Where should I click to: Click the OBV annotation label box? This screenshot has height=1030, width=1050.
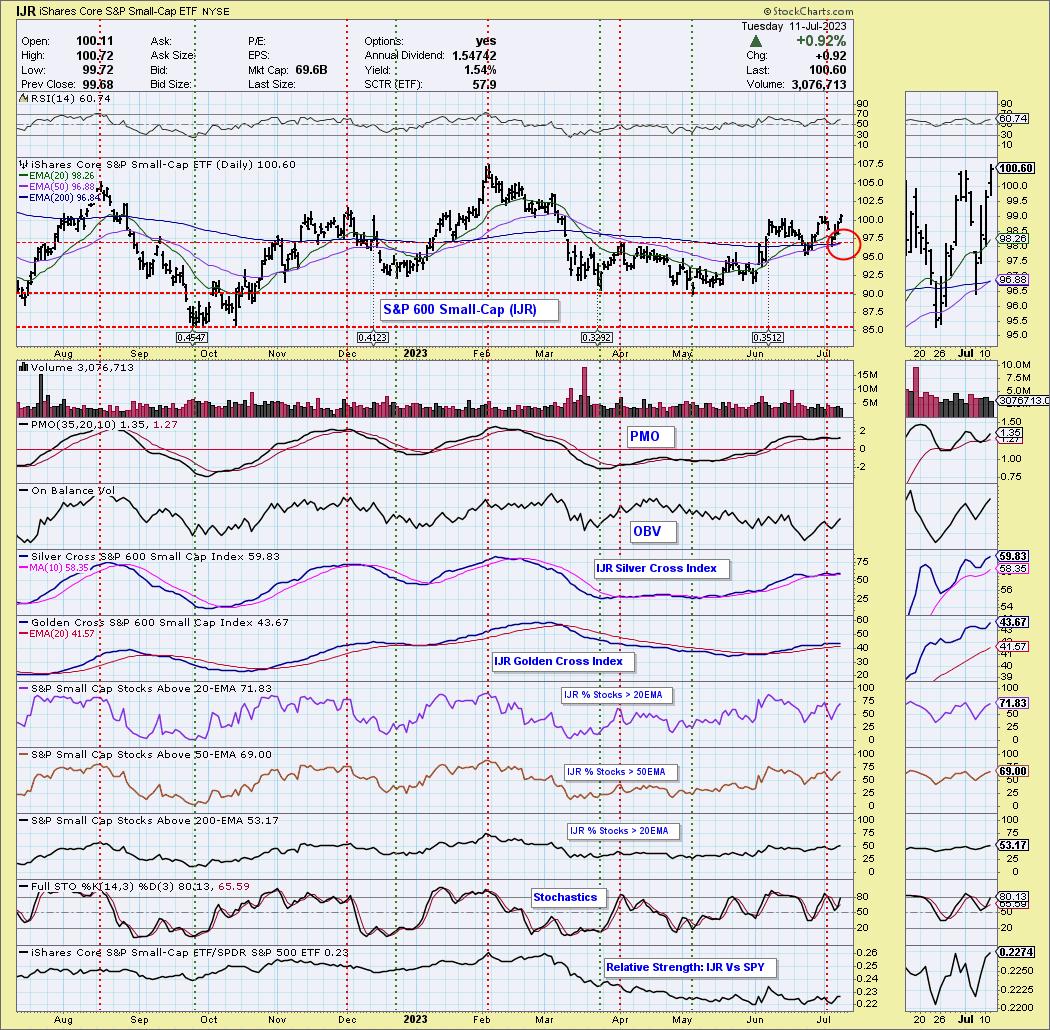tap(653, 532)
